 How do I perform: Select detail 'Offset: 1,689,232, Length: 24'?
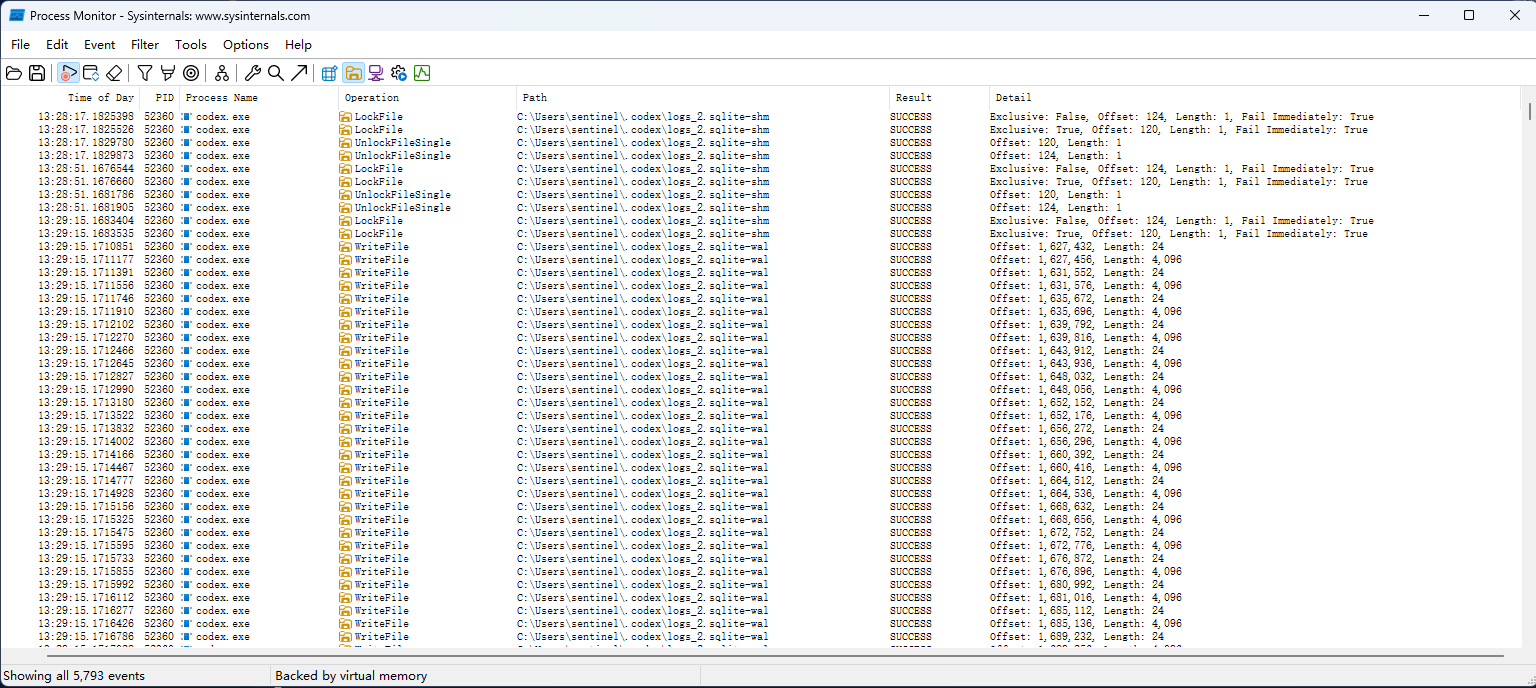[1076, 637]
